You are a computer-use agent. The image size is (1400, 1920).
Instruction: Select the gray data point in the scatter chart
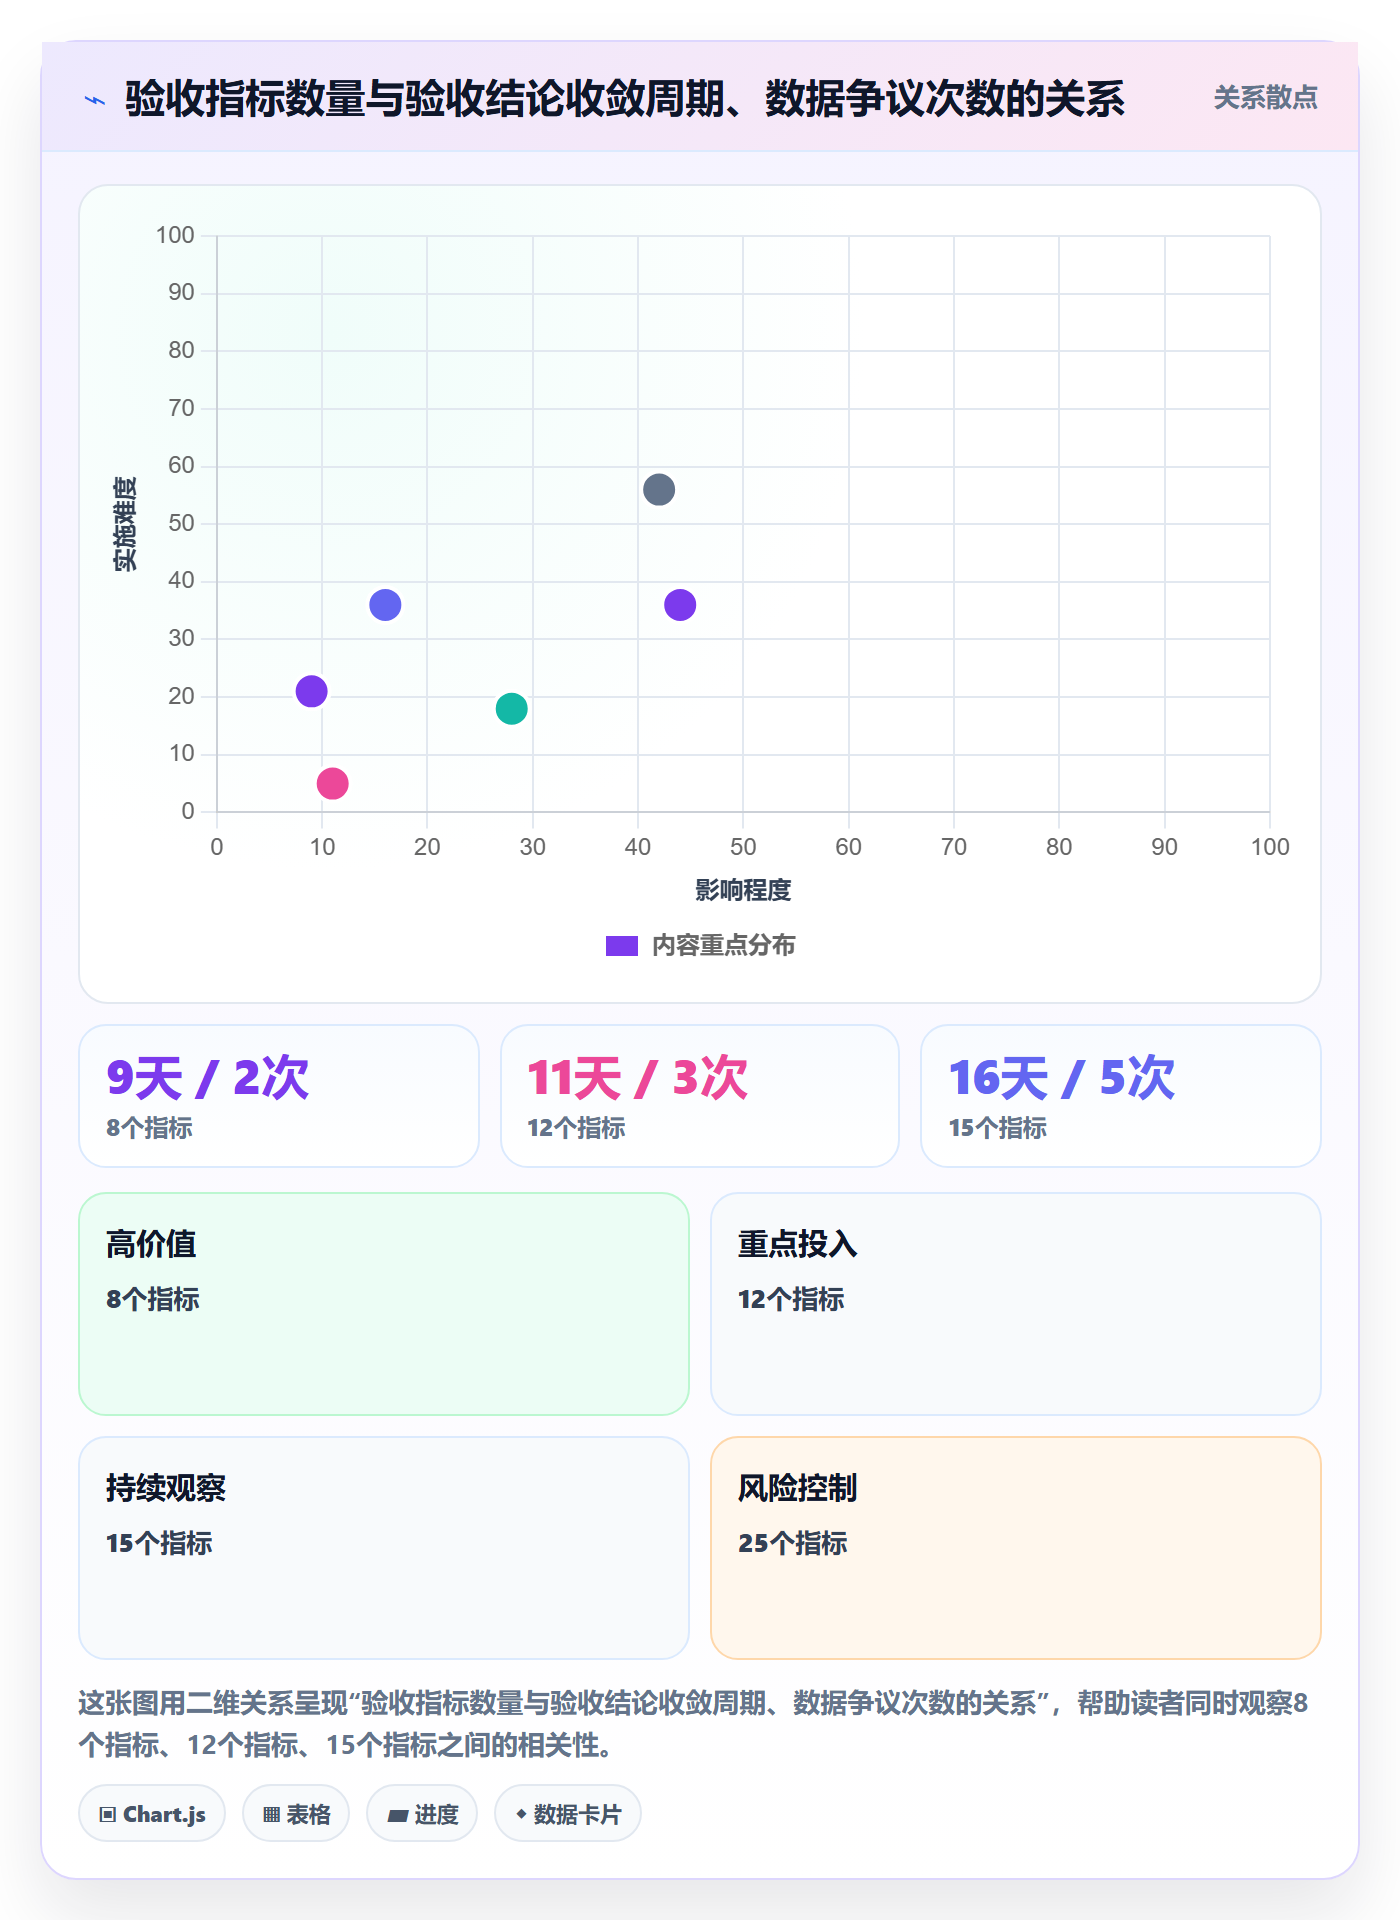[659, 490]
